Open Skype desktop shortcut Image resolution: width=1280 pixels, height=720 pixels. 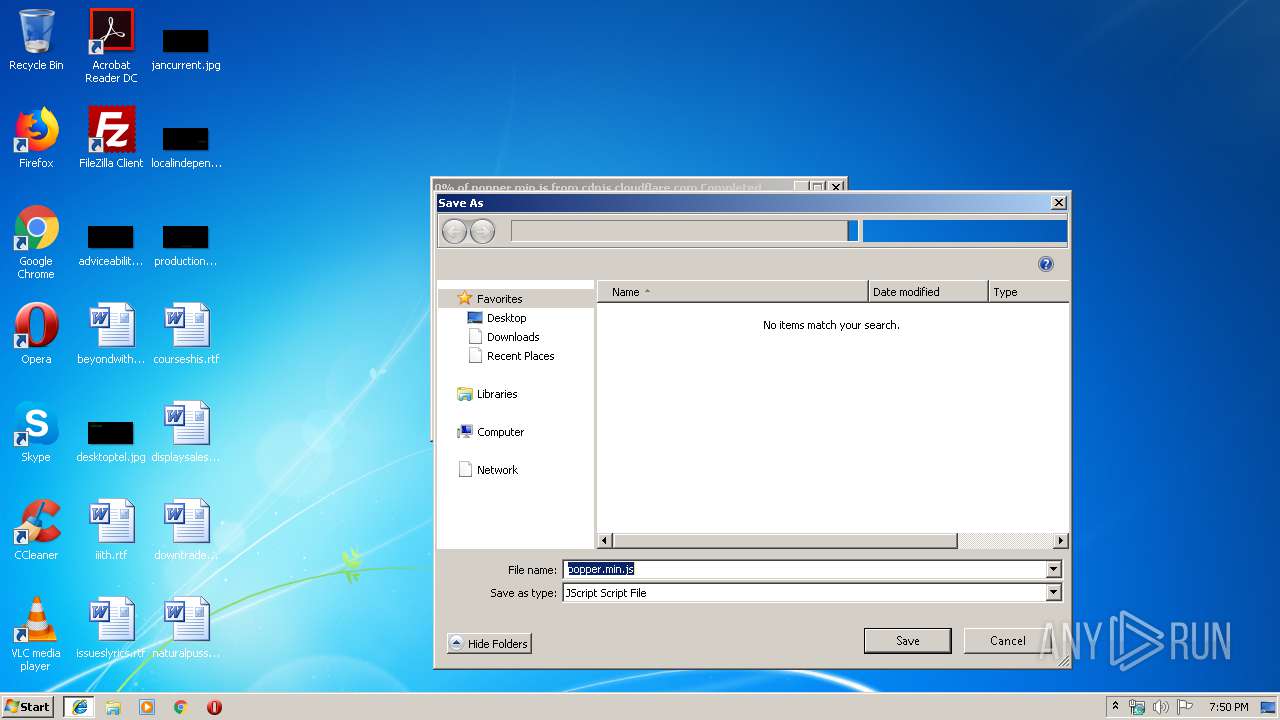(36, 432)
